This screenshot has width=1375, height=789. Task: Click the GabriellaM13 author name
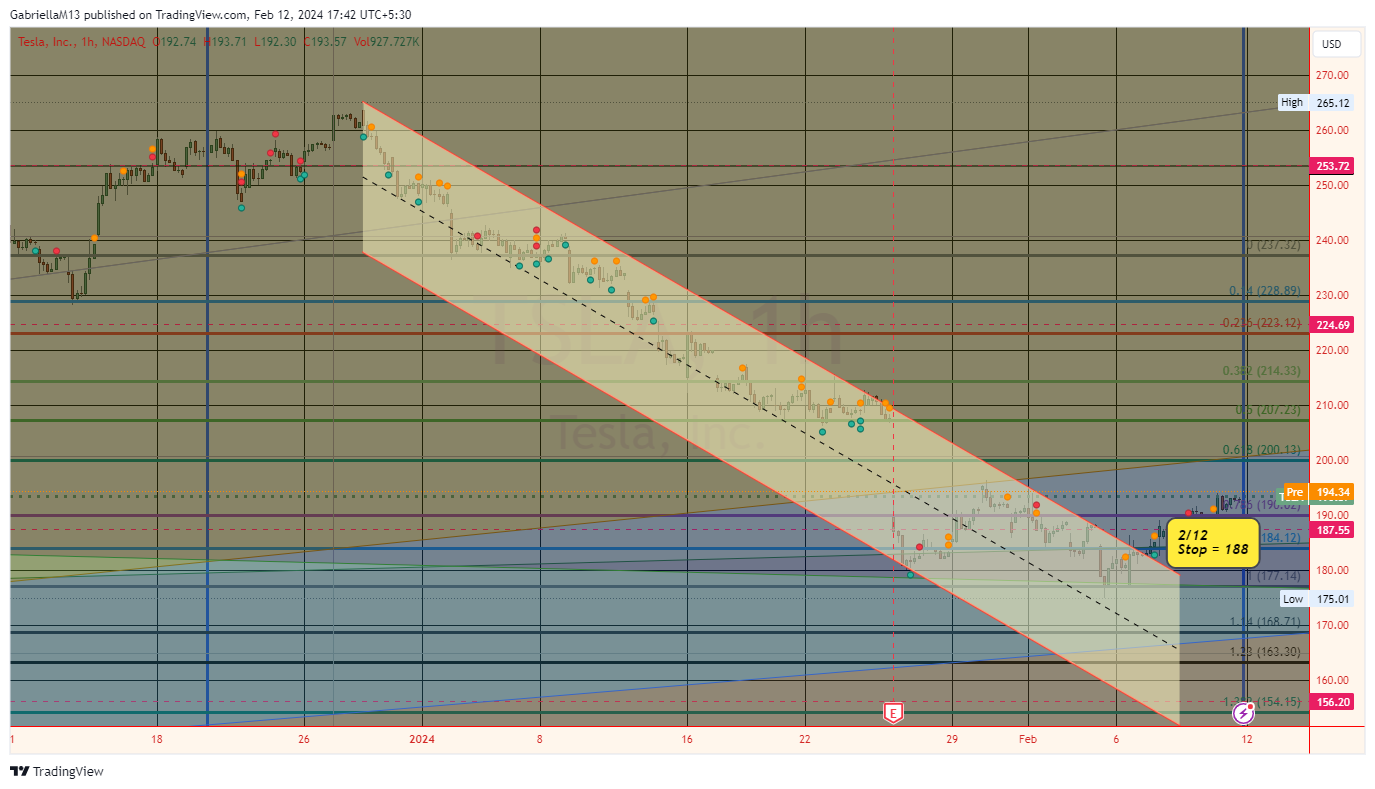click(x=47, y=15)
